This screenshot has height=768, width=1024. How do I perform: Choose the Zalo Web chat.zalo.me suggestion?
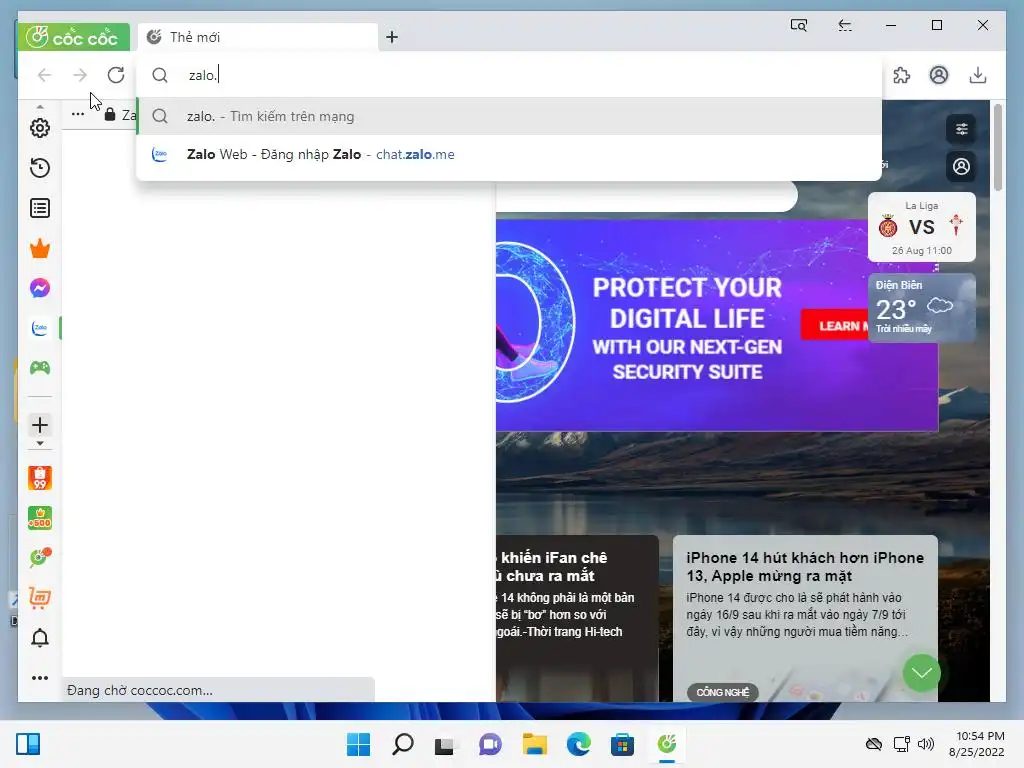click(509, 155)
